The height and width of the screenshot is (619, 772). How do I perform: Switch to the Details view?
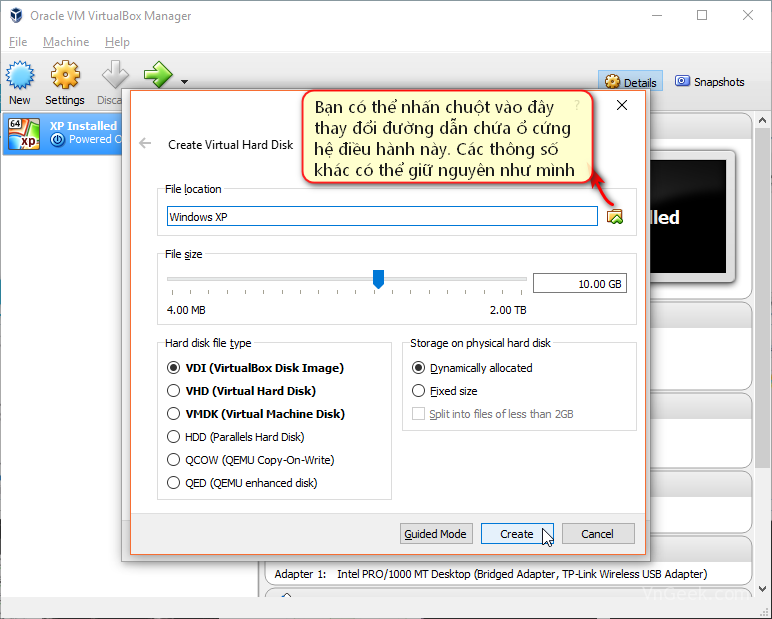pos(631,82)
